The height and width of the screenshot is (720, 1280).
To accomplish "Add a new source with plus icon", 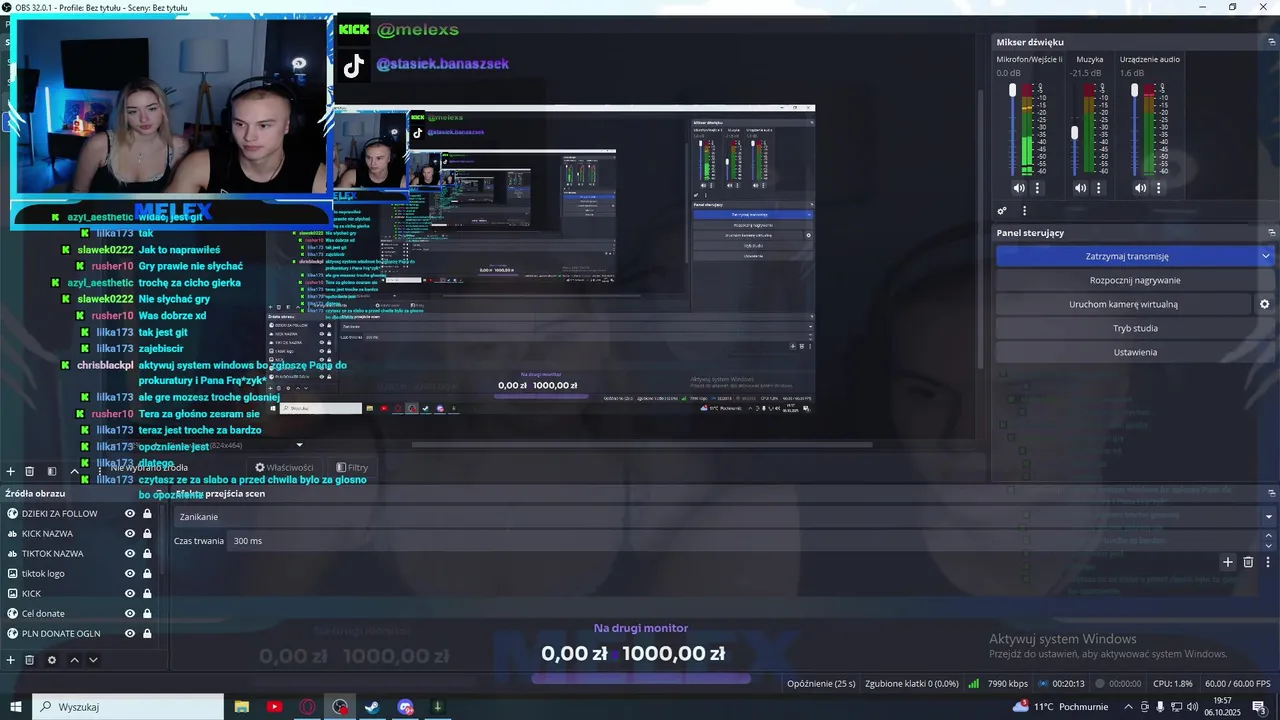I will pyautogui.click(x=11, y=660).
